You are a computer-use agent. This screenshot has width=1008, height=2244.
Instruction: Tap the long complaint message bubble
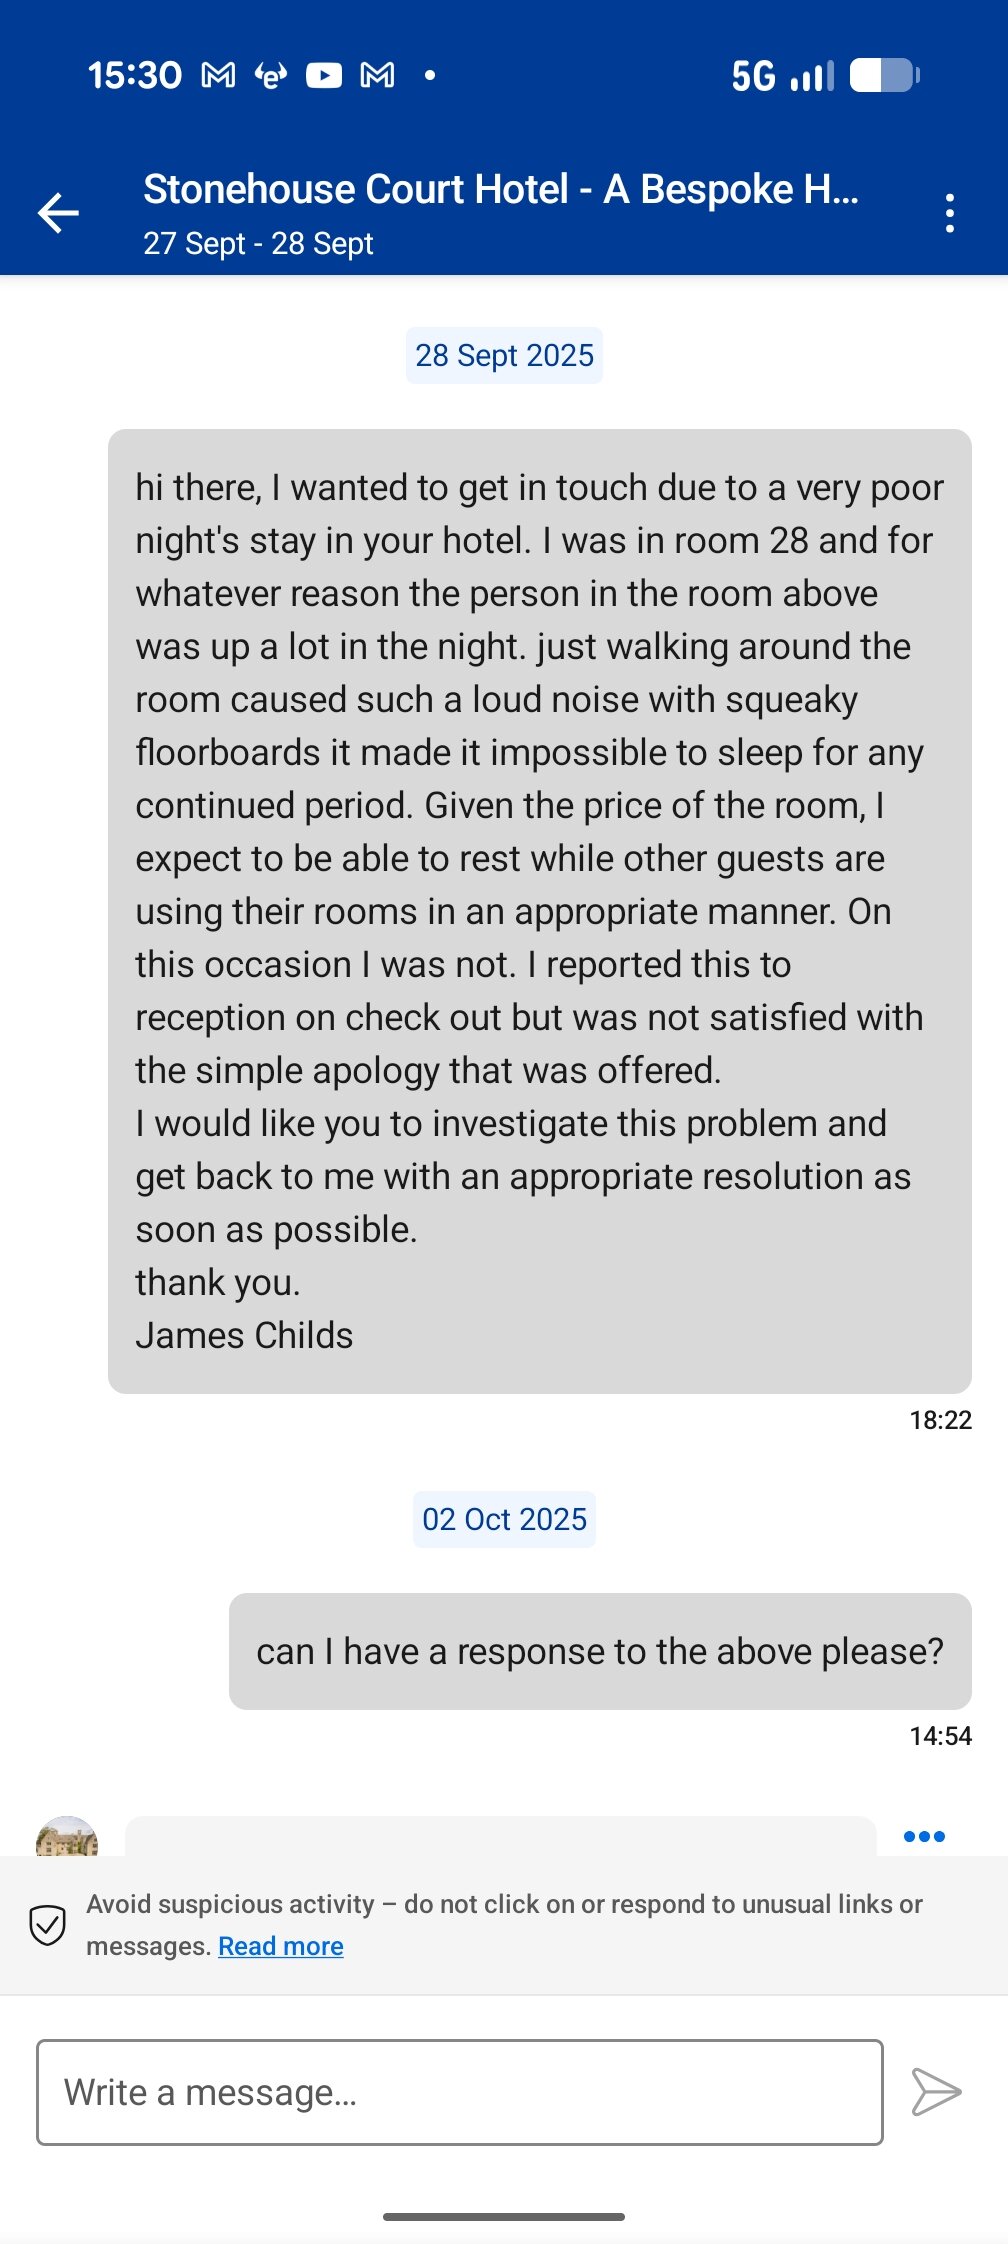click(540, 911)
